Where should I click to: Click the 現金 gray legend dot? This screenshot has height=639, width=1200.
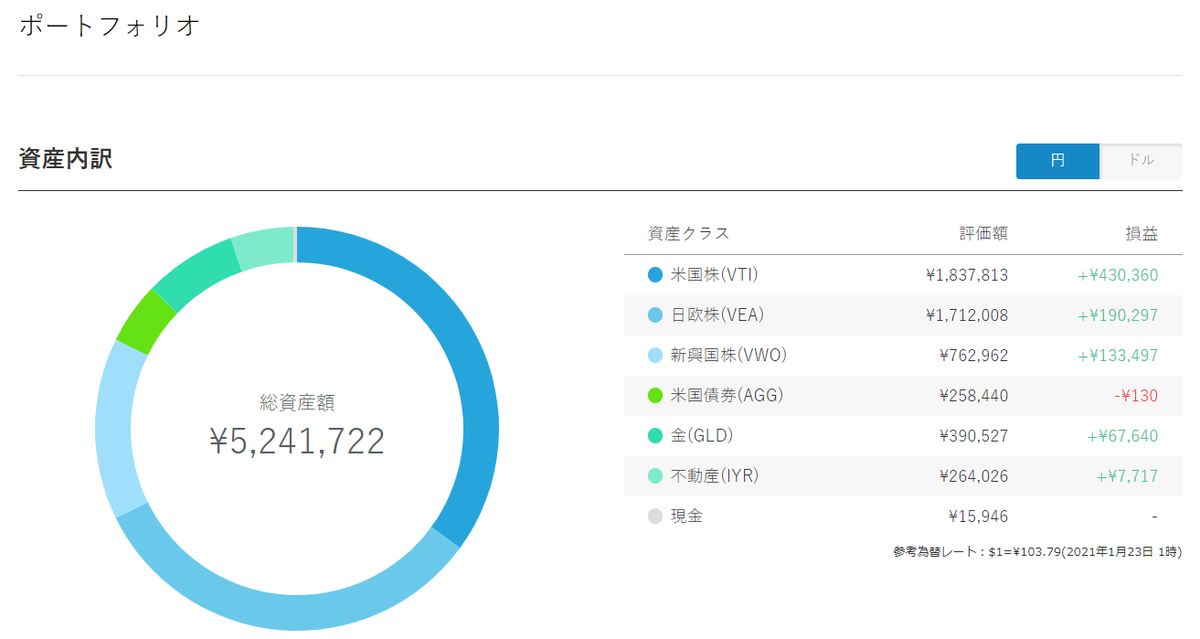[x=655, y=517]
